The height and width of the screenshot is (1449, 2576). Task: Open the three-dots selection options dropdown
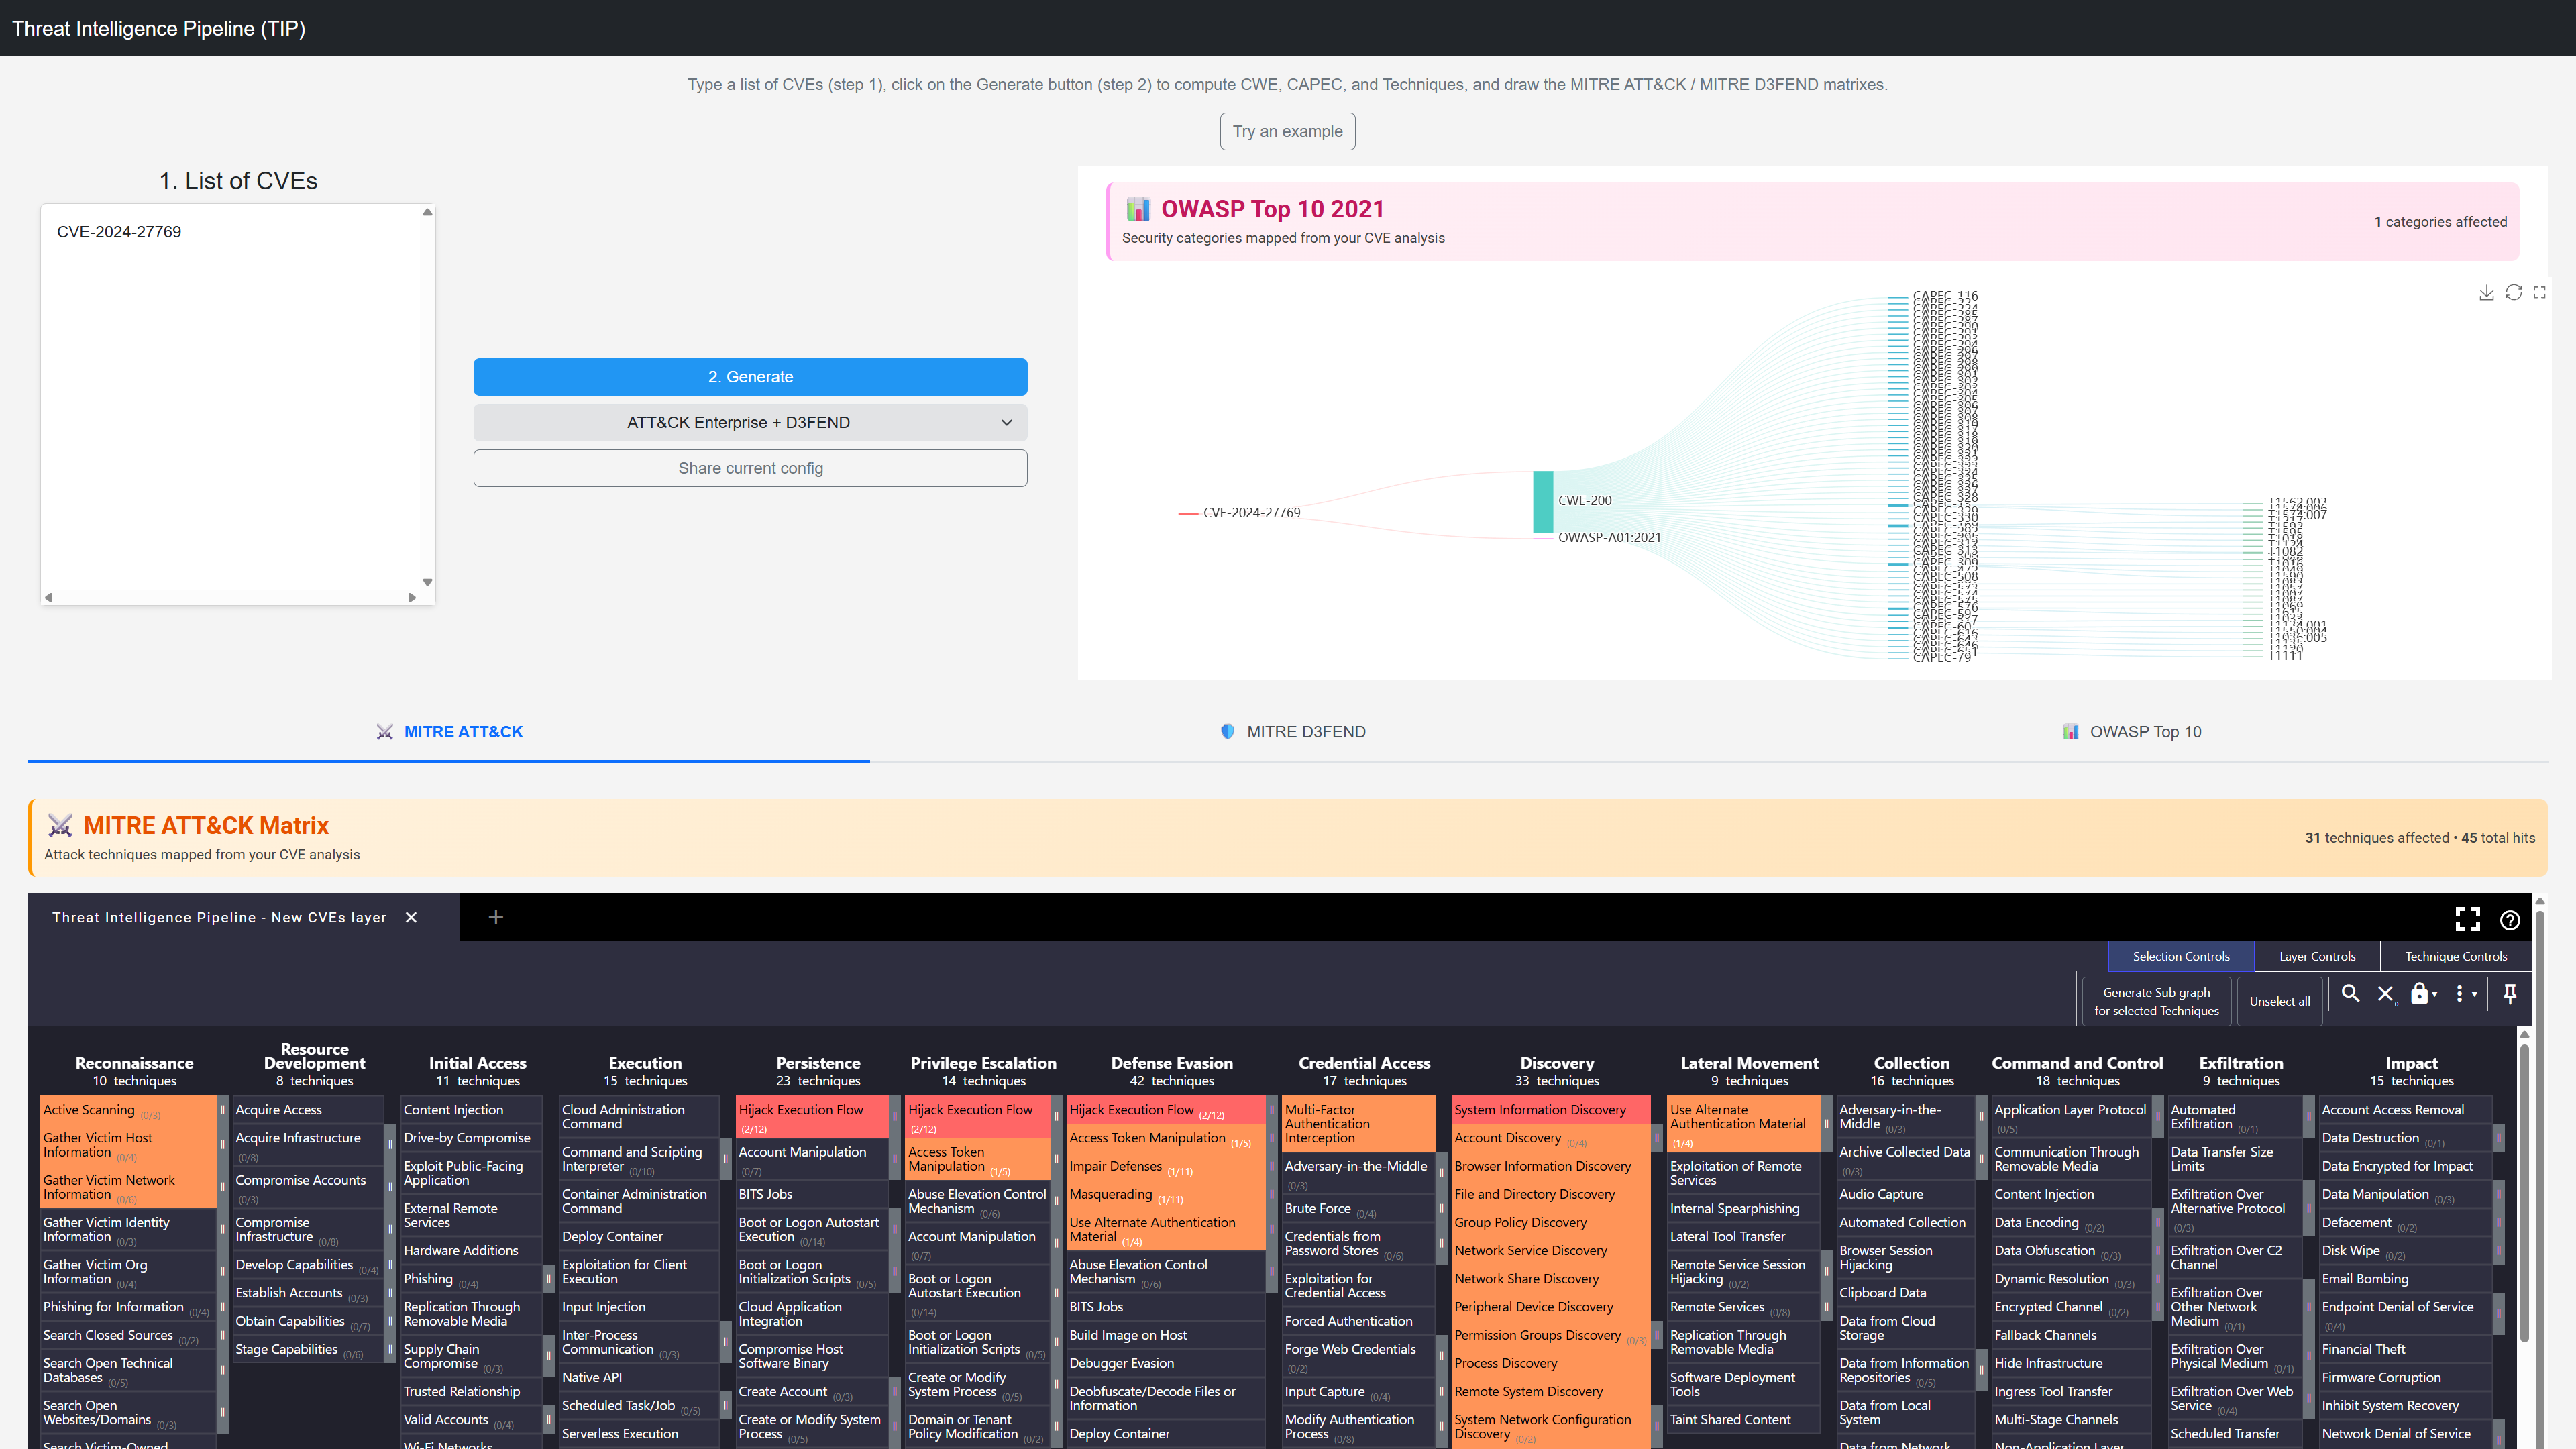tap(2465, 993)
